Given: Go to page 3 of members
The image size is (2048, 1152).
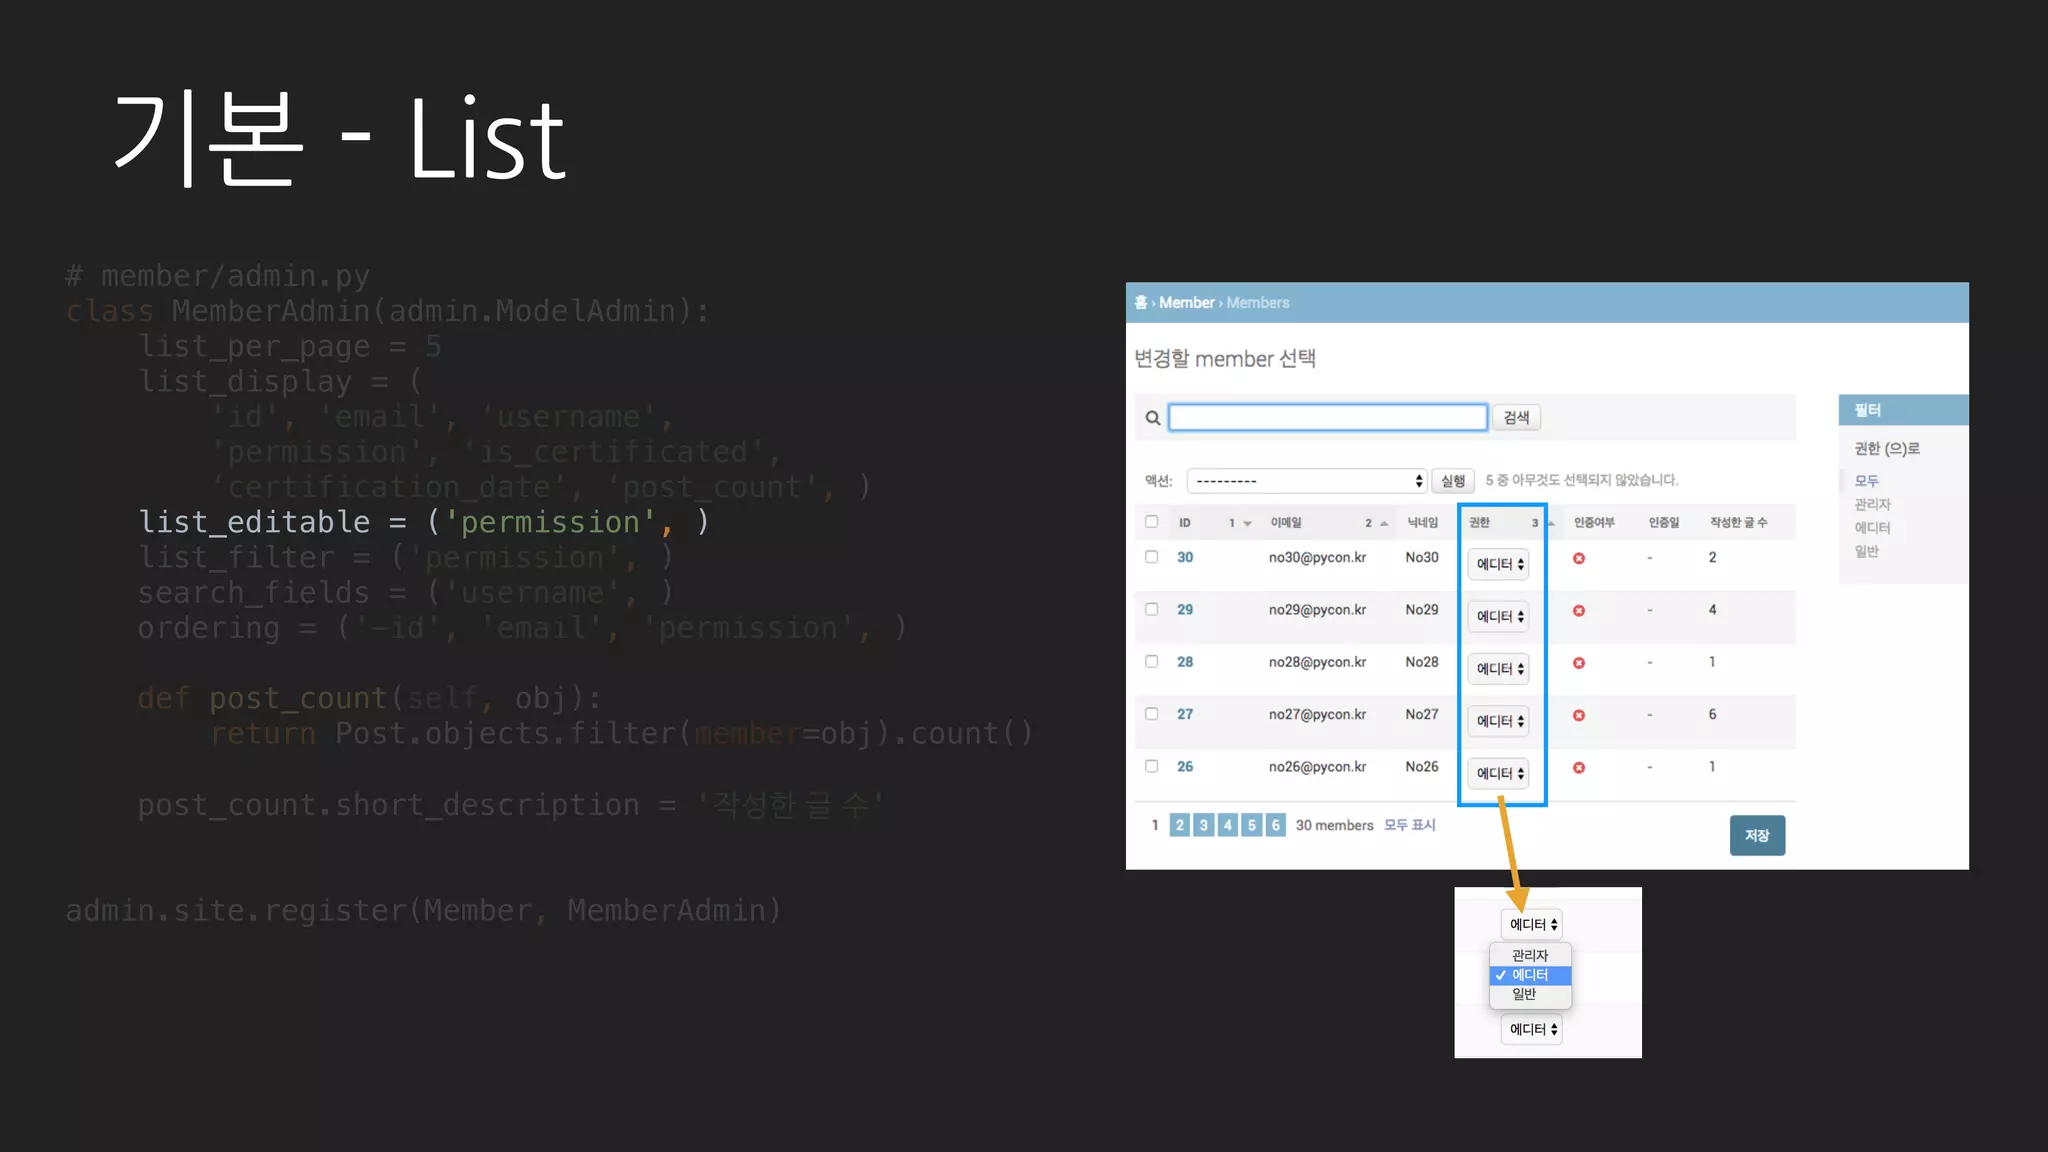Looking at the screenshot, I should (x=1204, y=825).
